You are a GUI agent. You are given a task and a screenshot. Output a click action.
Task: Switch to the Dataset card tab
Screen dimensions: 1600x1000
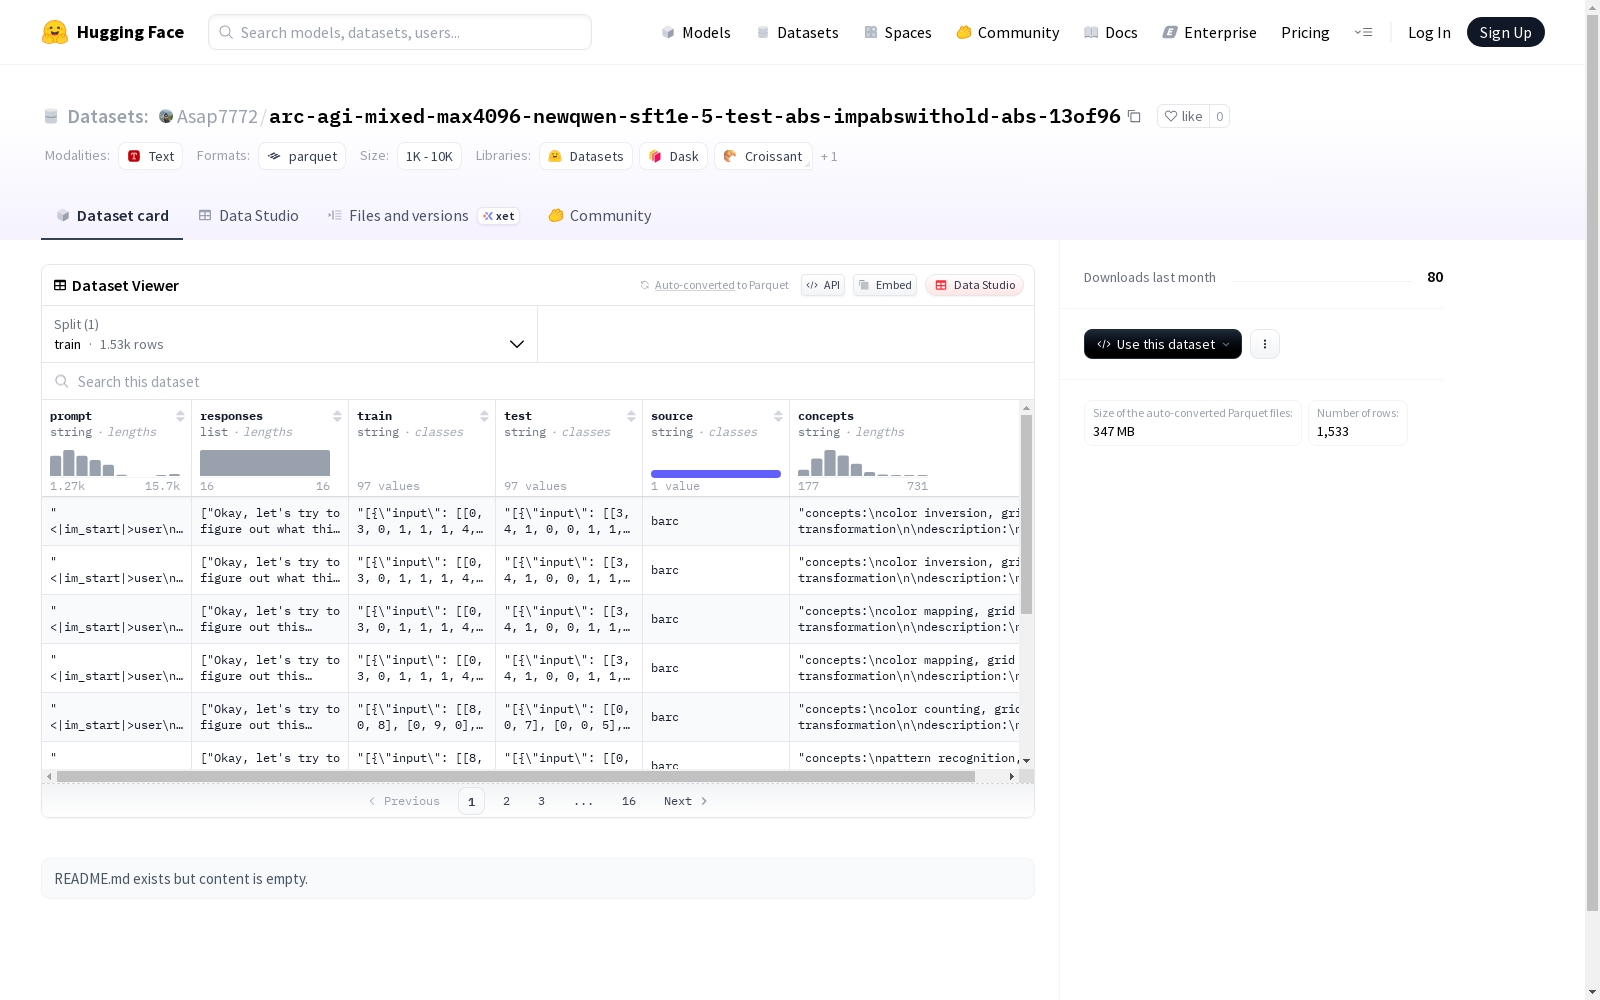tap(112, 216)
